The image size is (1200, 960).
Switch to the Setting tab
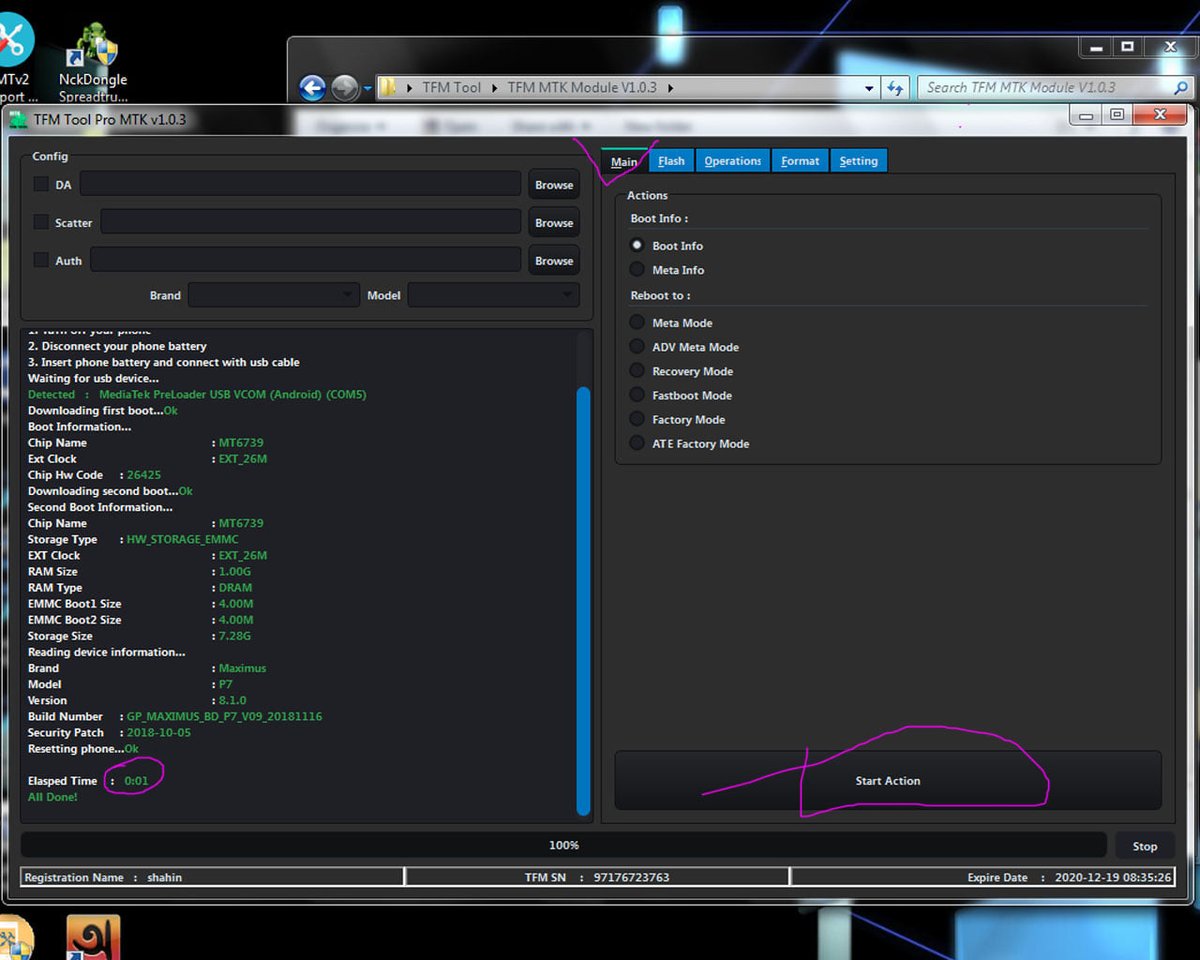tap(858, 160)
